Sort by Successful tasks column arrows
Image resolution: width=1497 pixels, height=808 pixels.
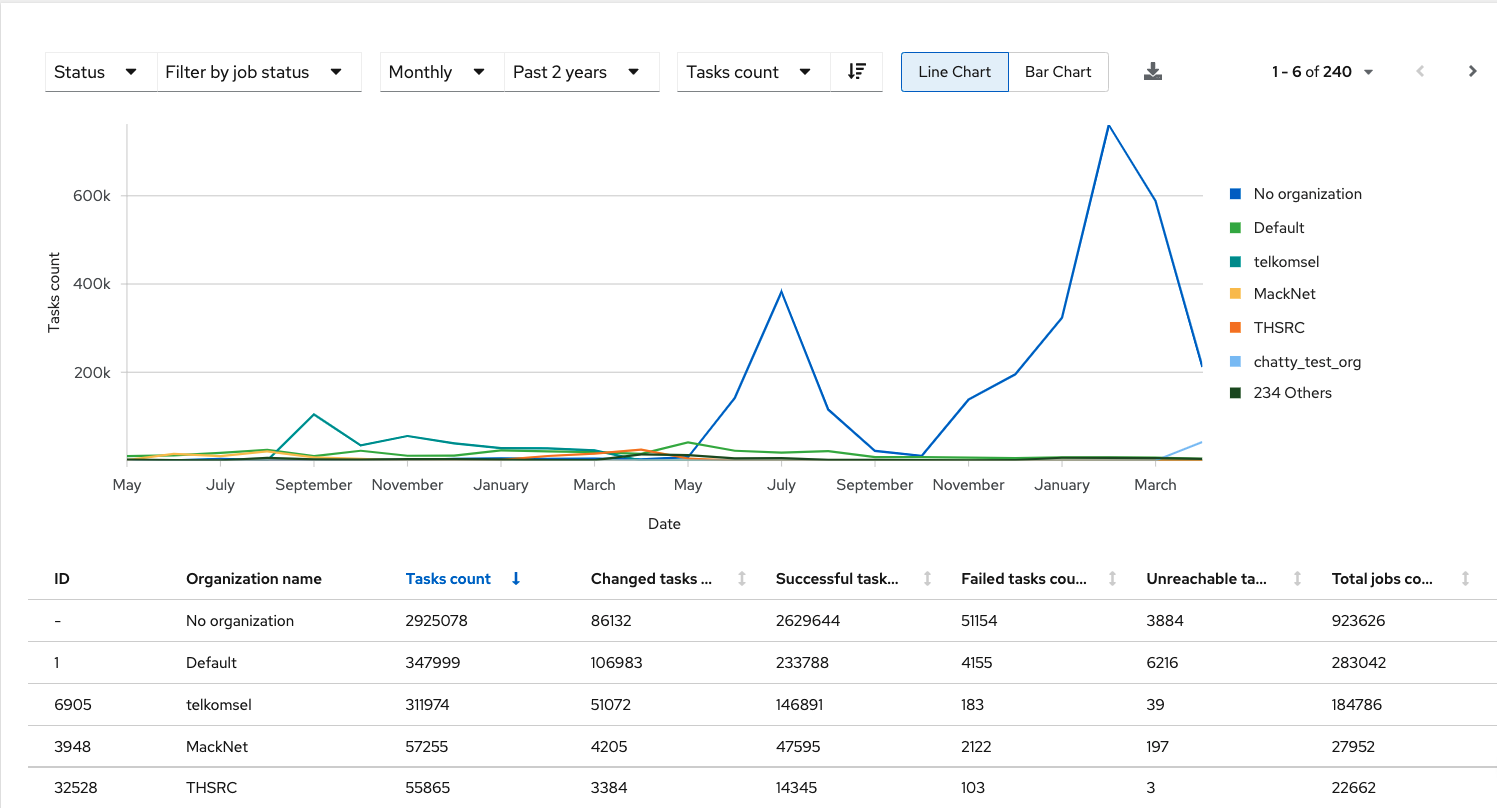coord(927,579)
